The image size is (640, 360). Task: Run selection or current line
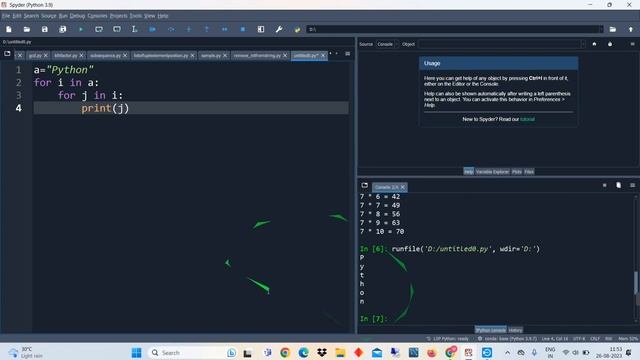[x=135, y=29]
